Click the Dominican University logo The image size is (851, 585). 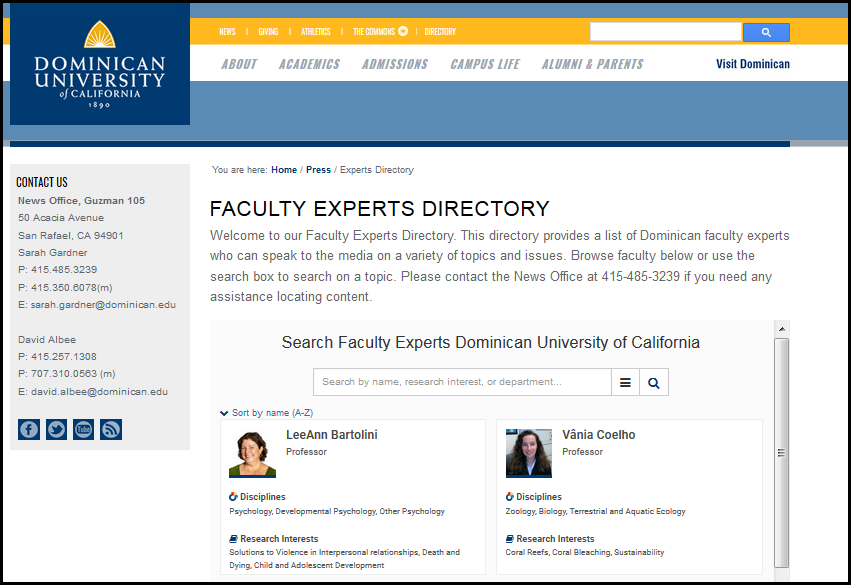[x=100, y=64]
